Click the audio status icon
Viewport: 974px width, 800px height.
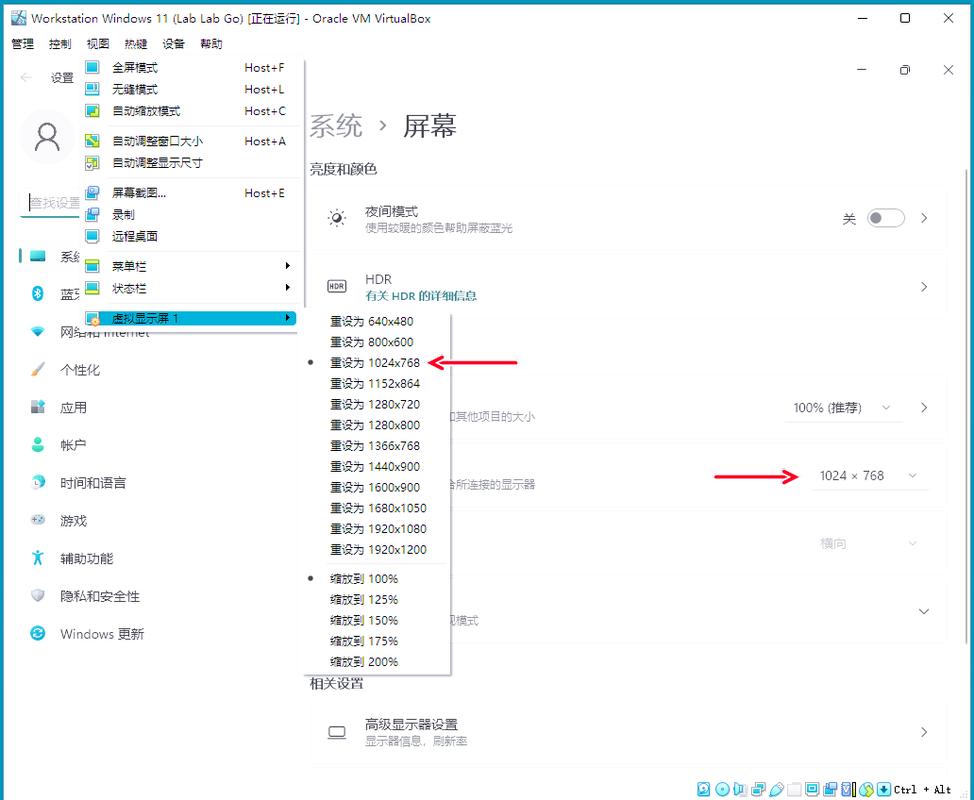(x=739, y=789)
